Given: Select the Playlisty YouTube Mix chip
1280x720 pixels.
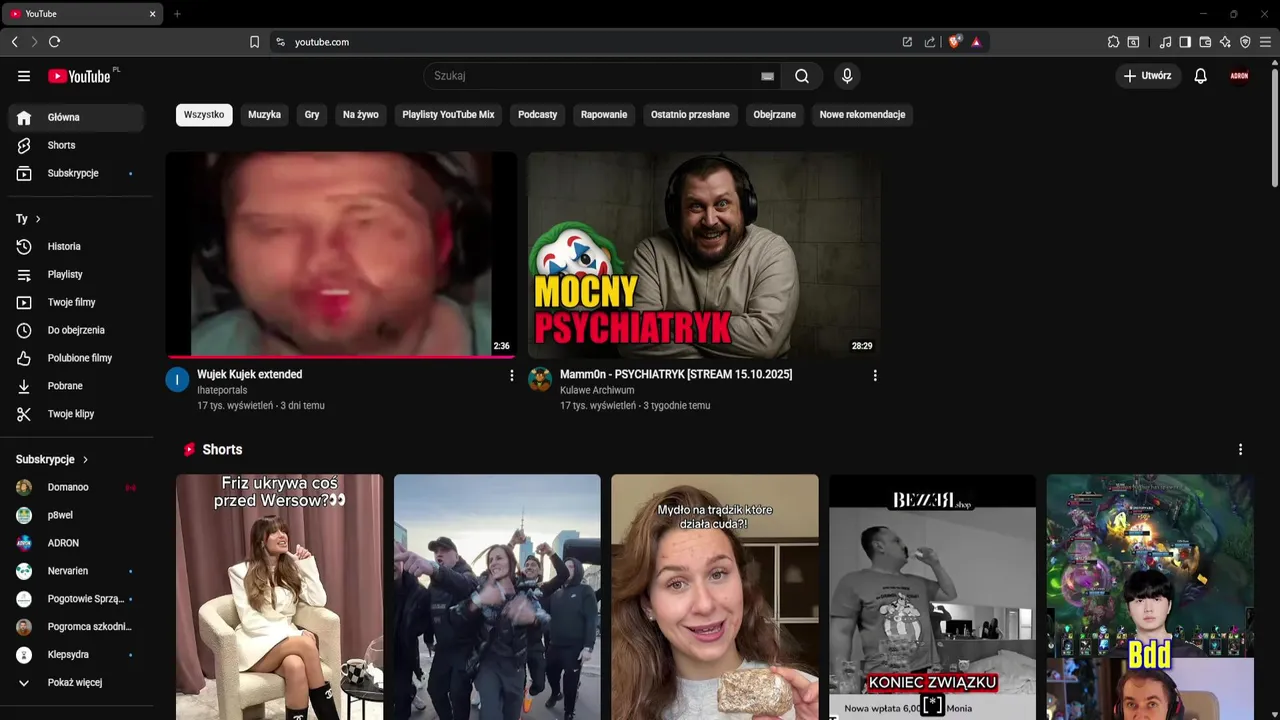Looking at the screenshot, I should (448, 115).
